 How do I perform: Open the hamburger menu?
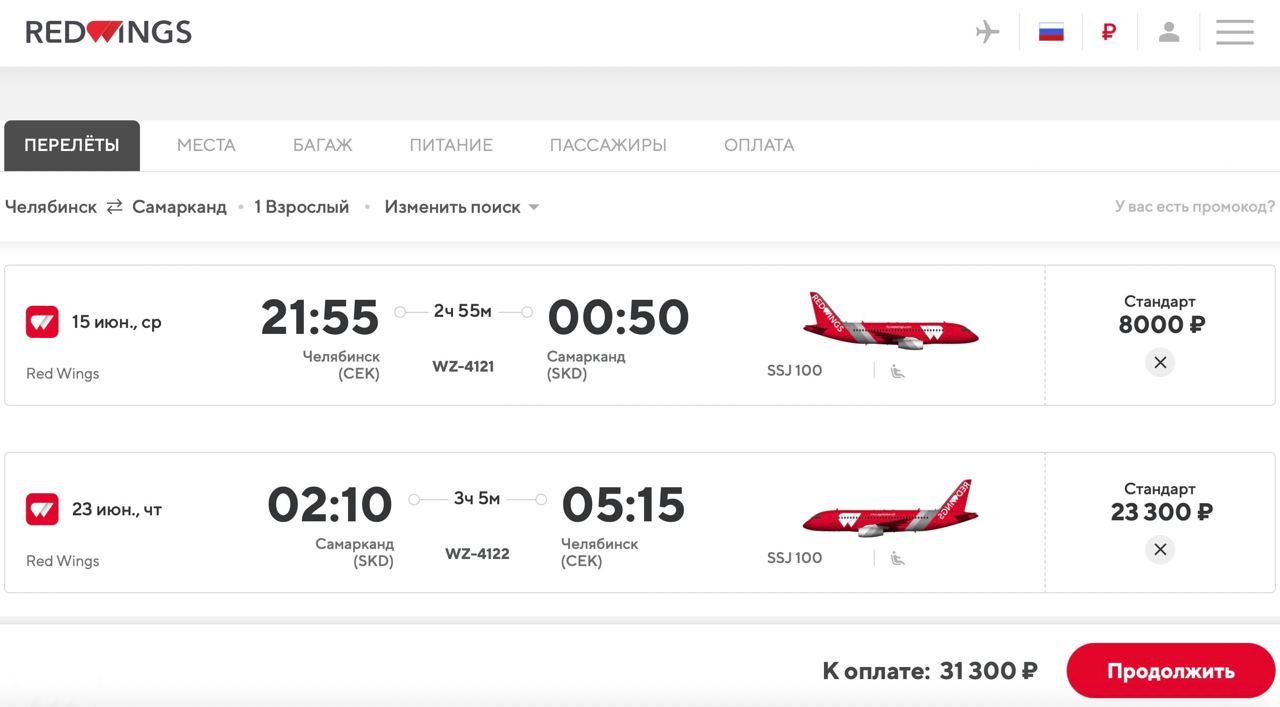[x=1234, y=32]
